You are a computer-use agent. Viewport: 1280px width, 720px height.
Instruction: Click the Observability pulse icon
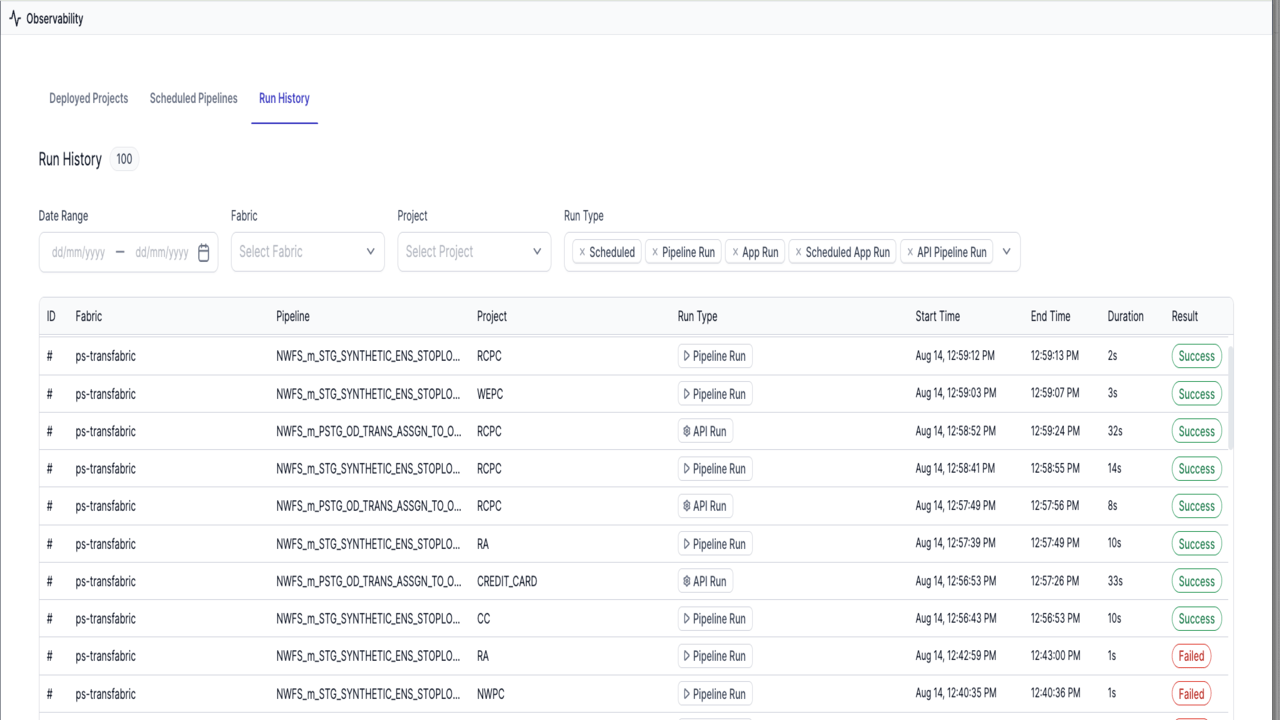point(14,18)
